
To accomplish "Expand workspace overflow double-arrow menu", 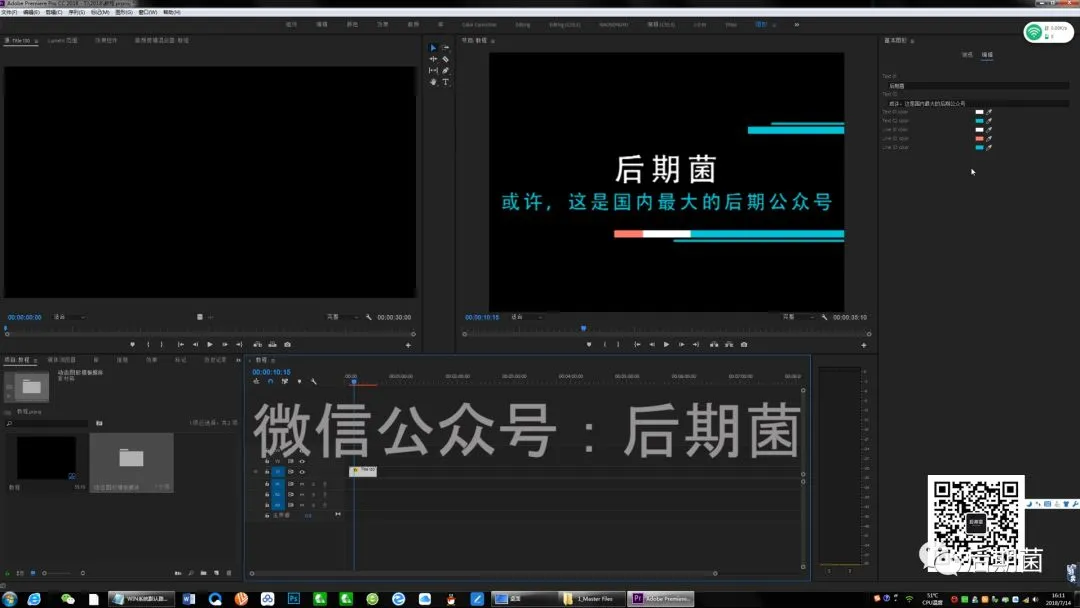I will click(797, 25).
